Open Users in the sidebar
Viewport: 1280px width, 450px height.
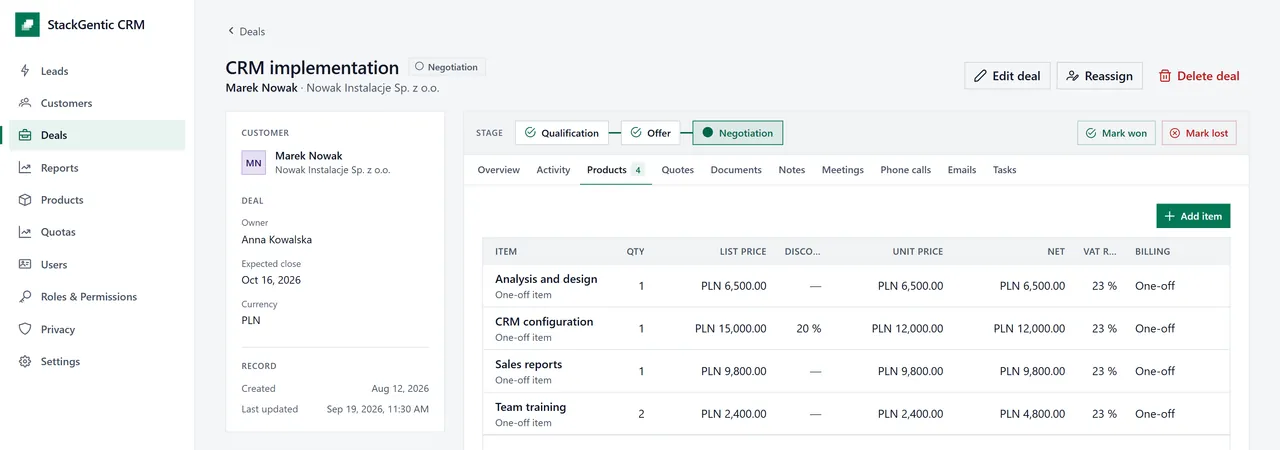(x=97, y=265)
